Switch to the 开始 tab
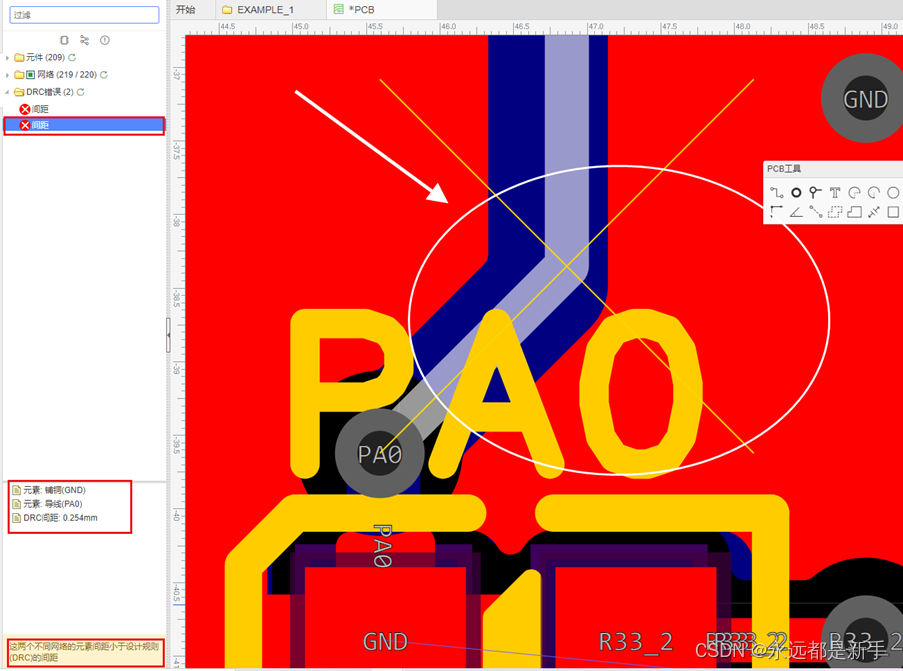903x671 pixels. [x=187, y=10]
